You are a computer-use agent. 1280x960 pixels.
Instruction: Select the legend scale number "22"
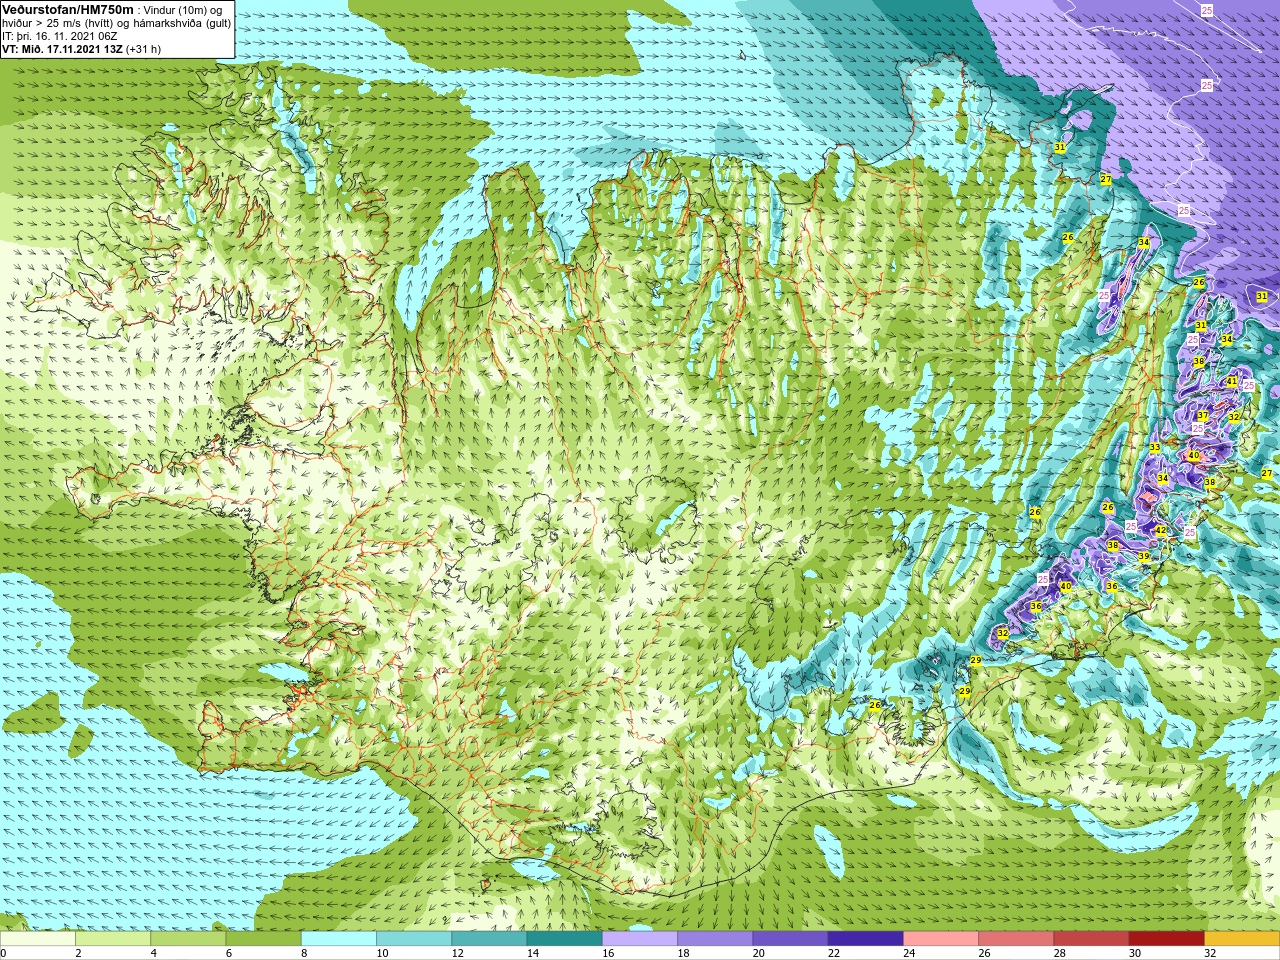[x=834, y=953]
